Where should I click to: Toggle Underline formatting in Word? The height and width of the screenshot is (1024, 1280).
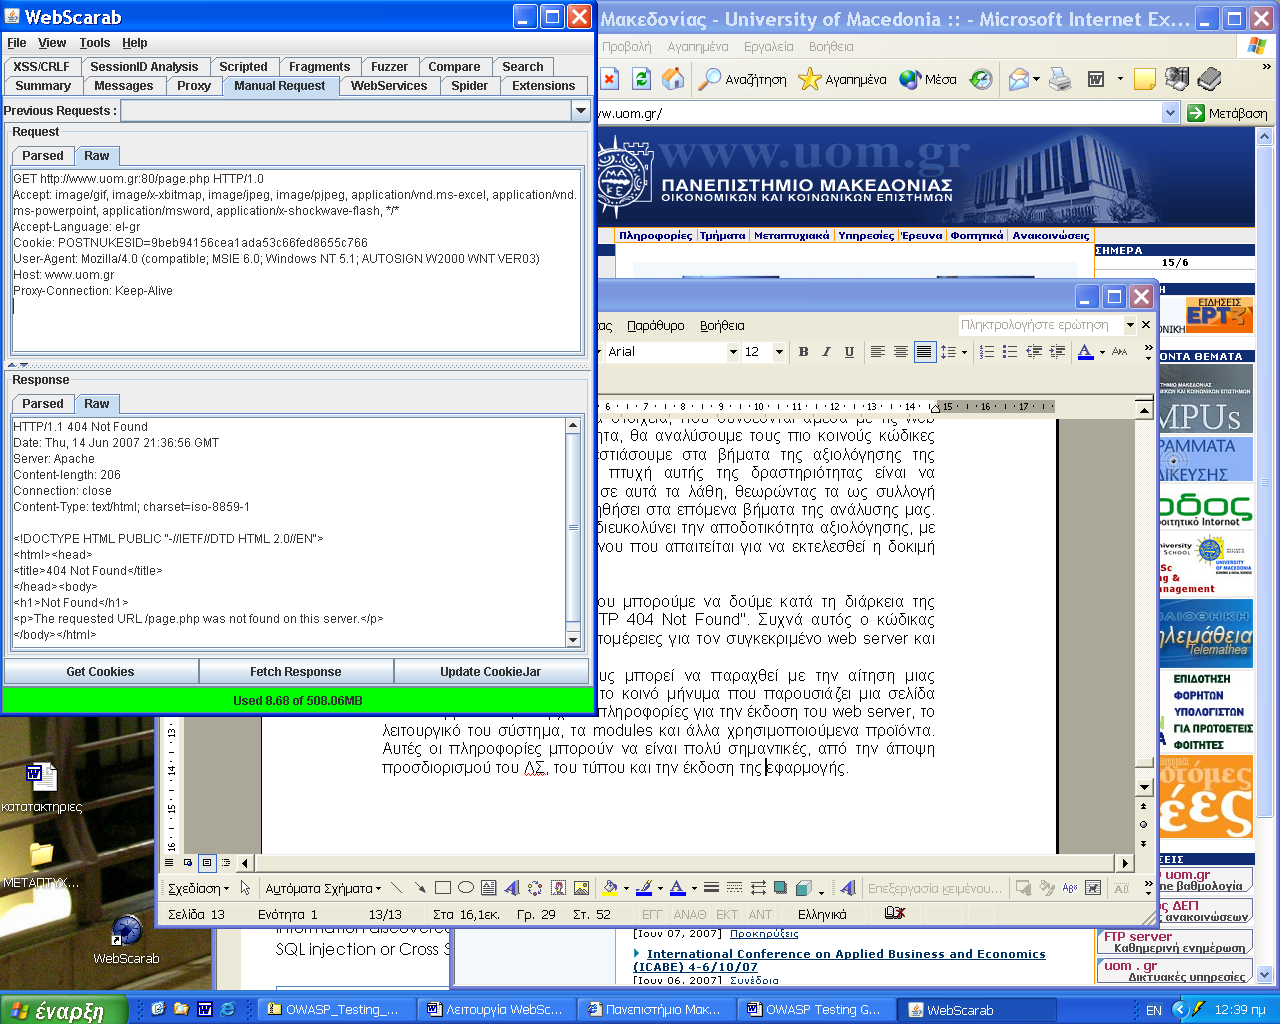point(849,351)
